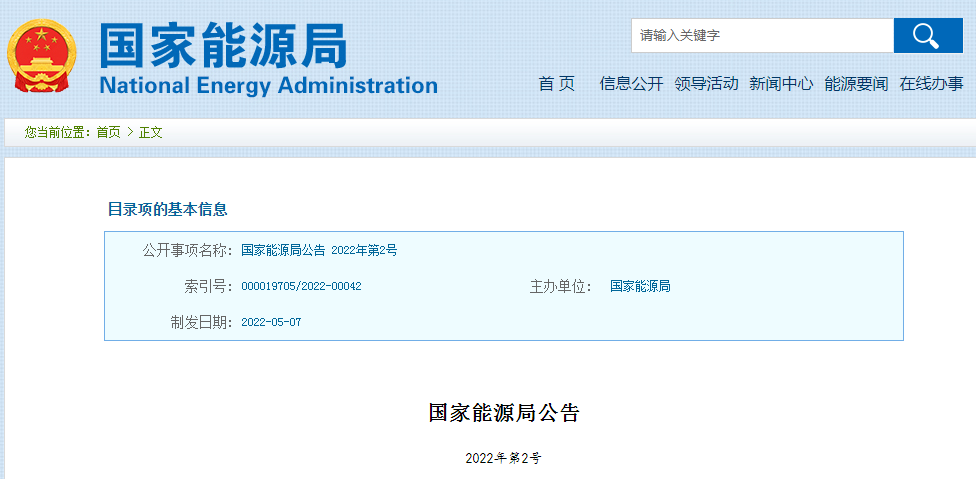The height and width of the screenshot is (479, 976).
Task: Select 新闻中心 in the navigation bar
Action: point(781,84)
